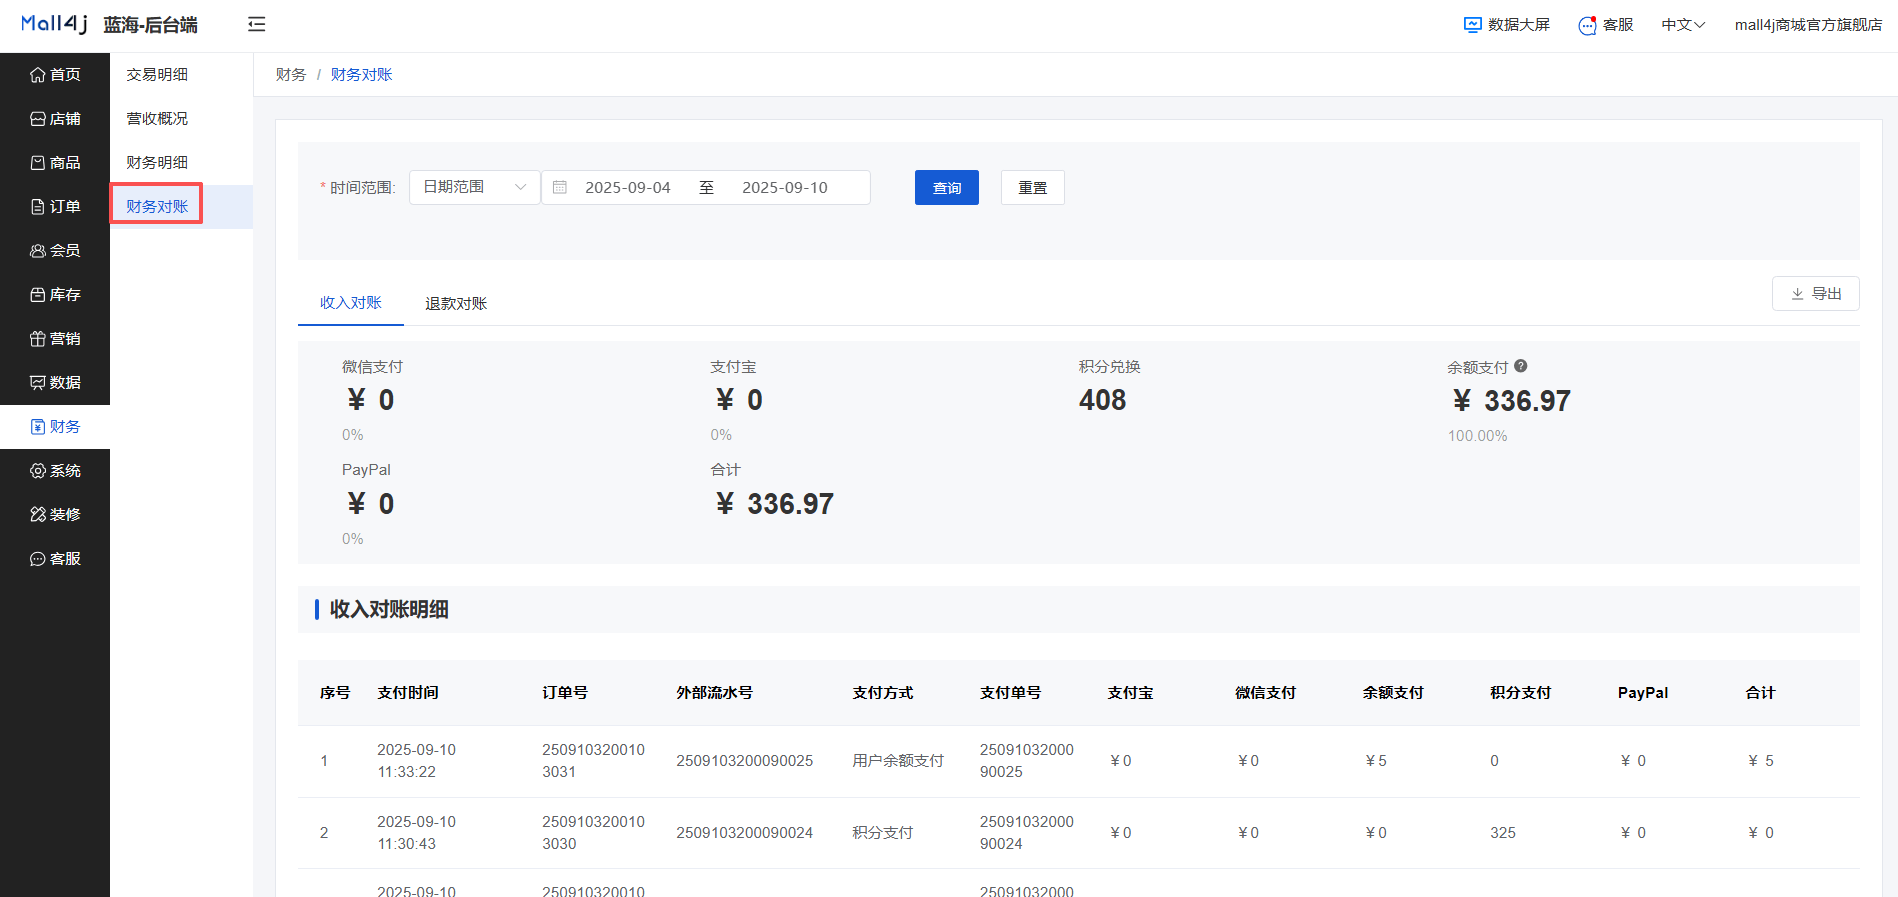1898x897 pixels.
Task: Click external serial 2509103200090025
Action: point(745,761)
